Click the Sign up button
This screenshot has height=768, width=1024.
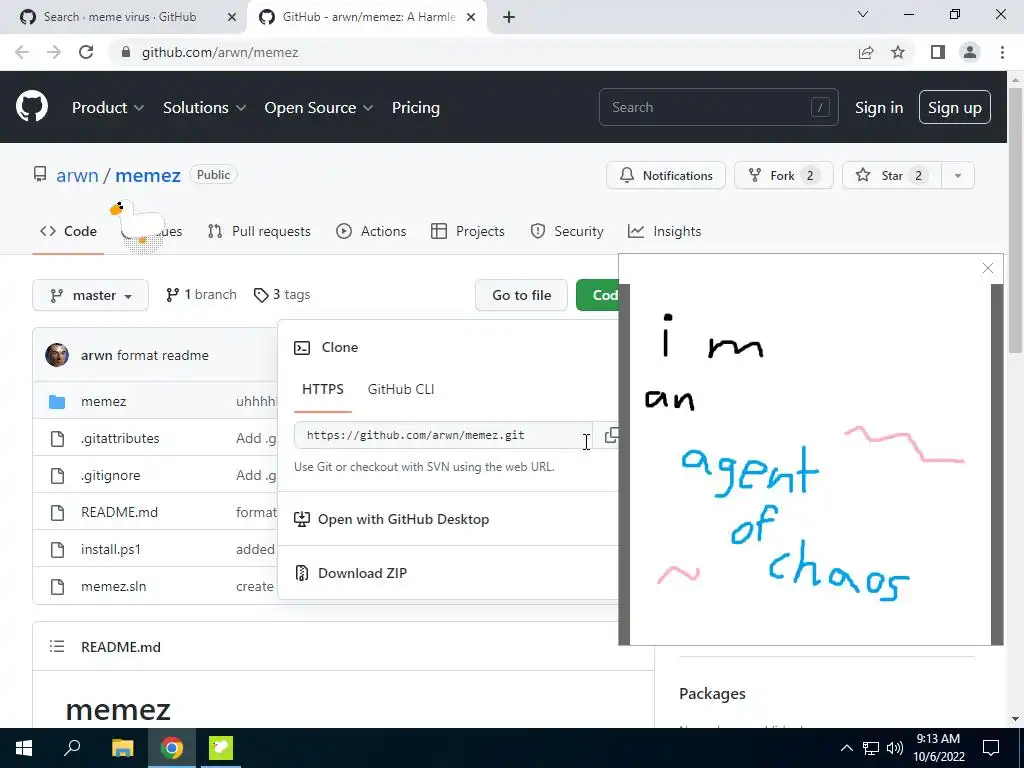[x=955, y=107]
